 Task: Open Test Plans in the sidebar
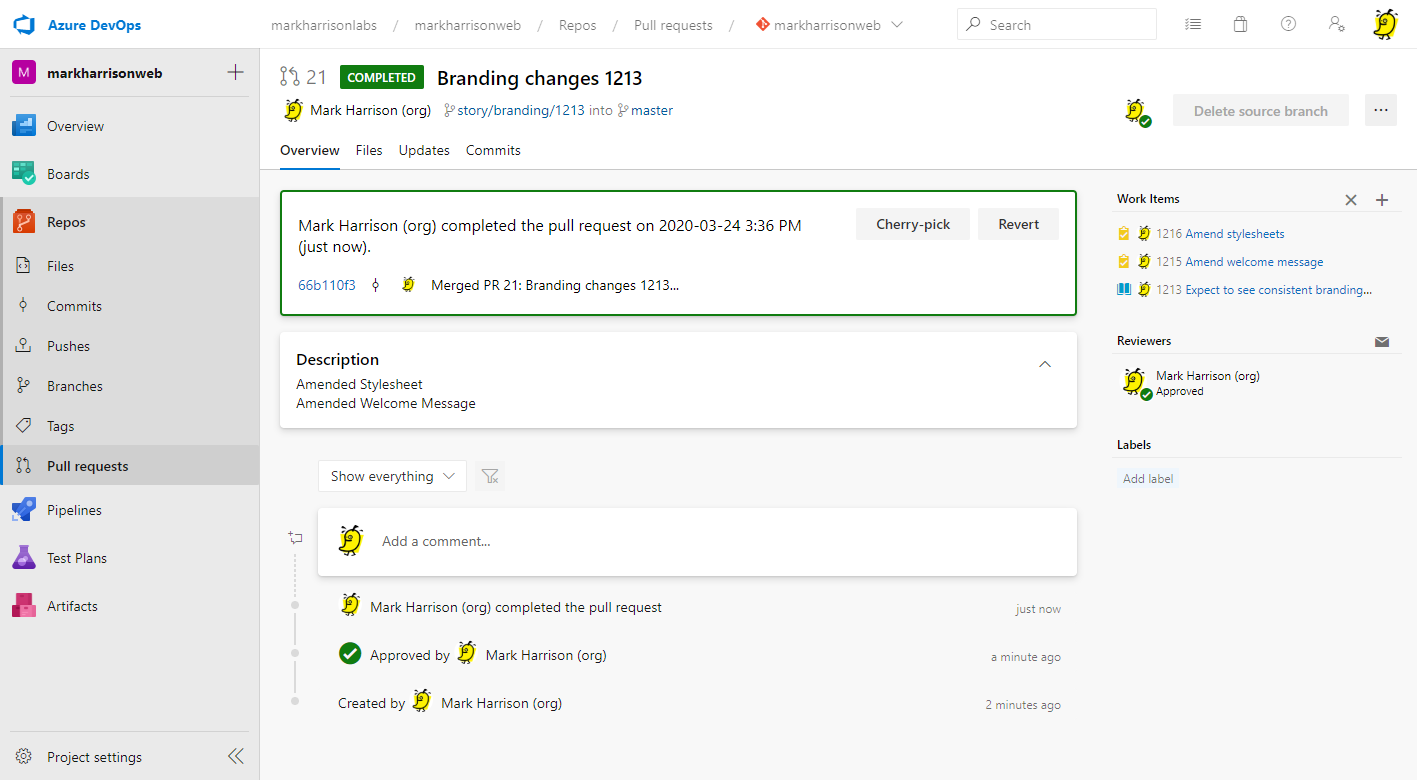tap(76, 558)
